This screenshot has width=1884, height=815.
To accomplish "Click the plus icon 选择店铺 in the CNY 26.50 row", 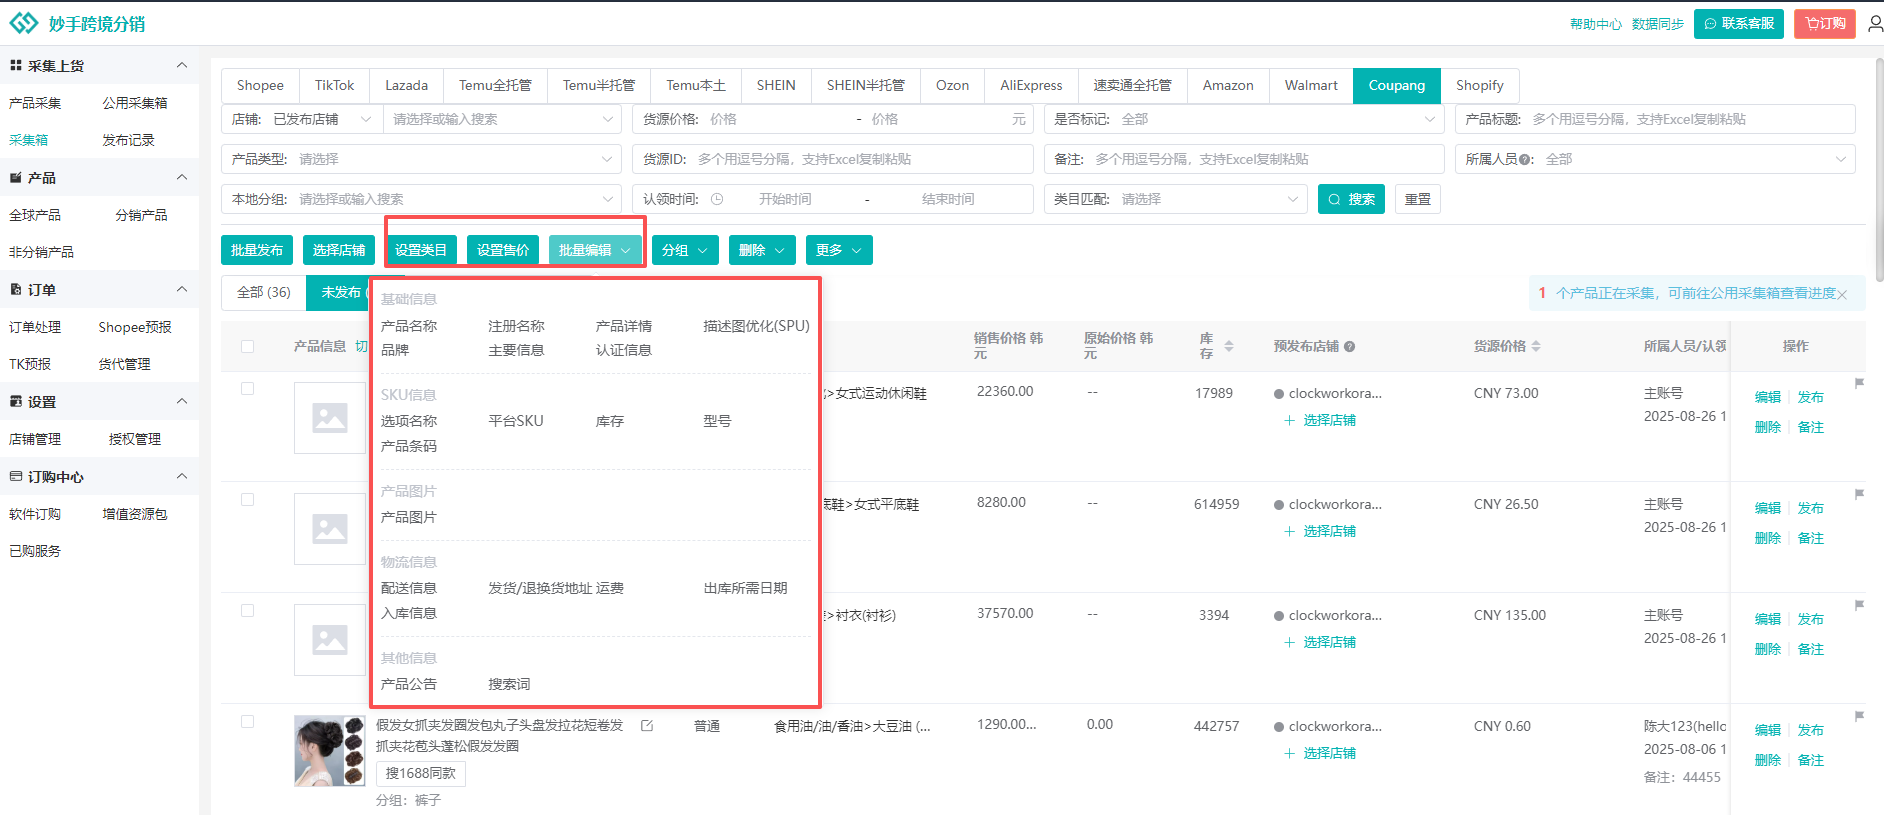I will (x=1290, y=531).
